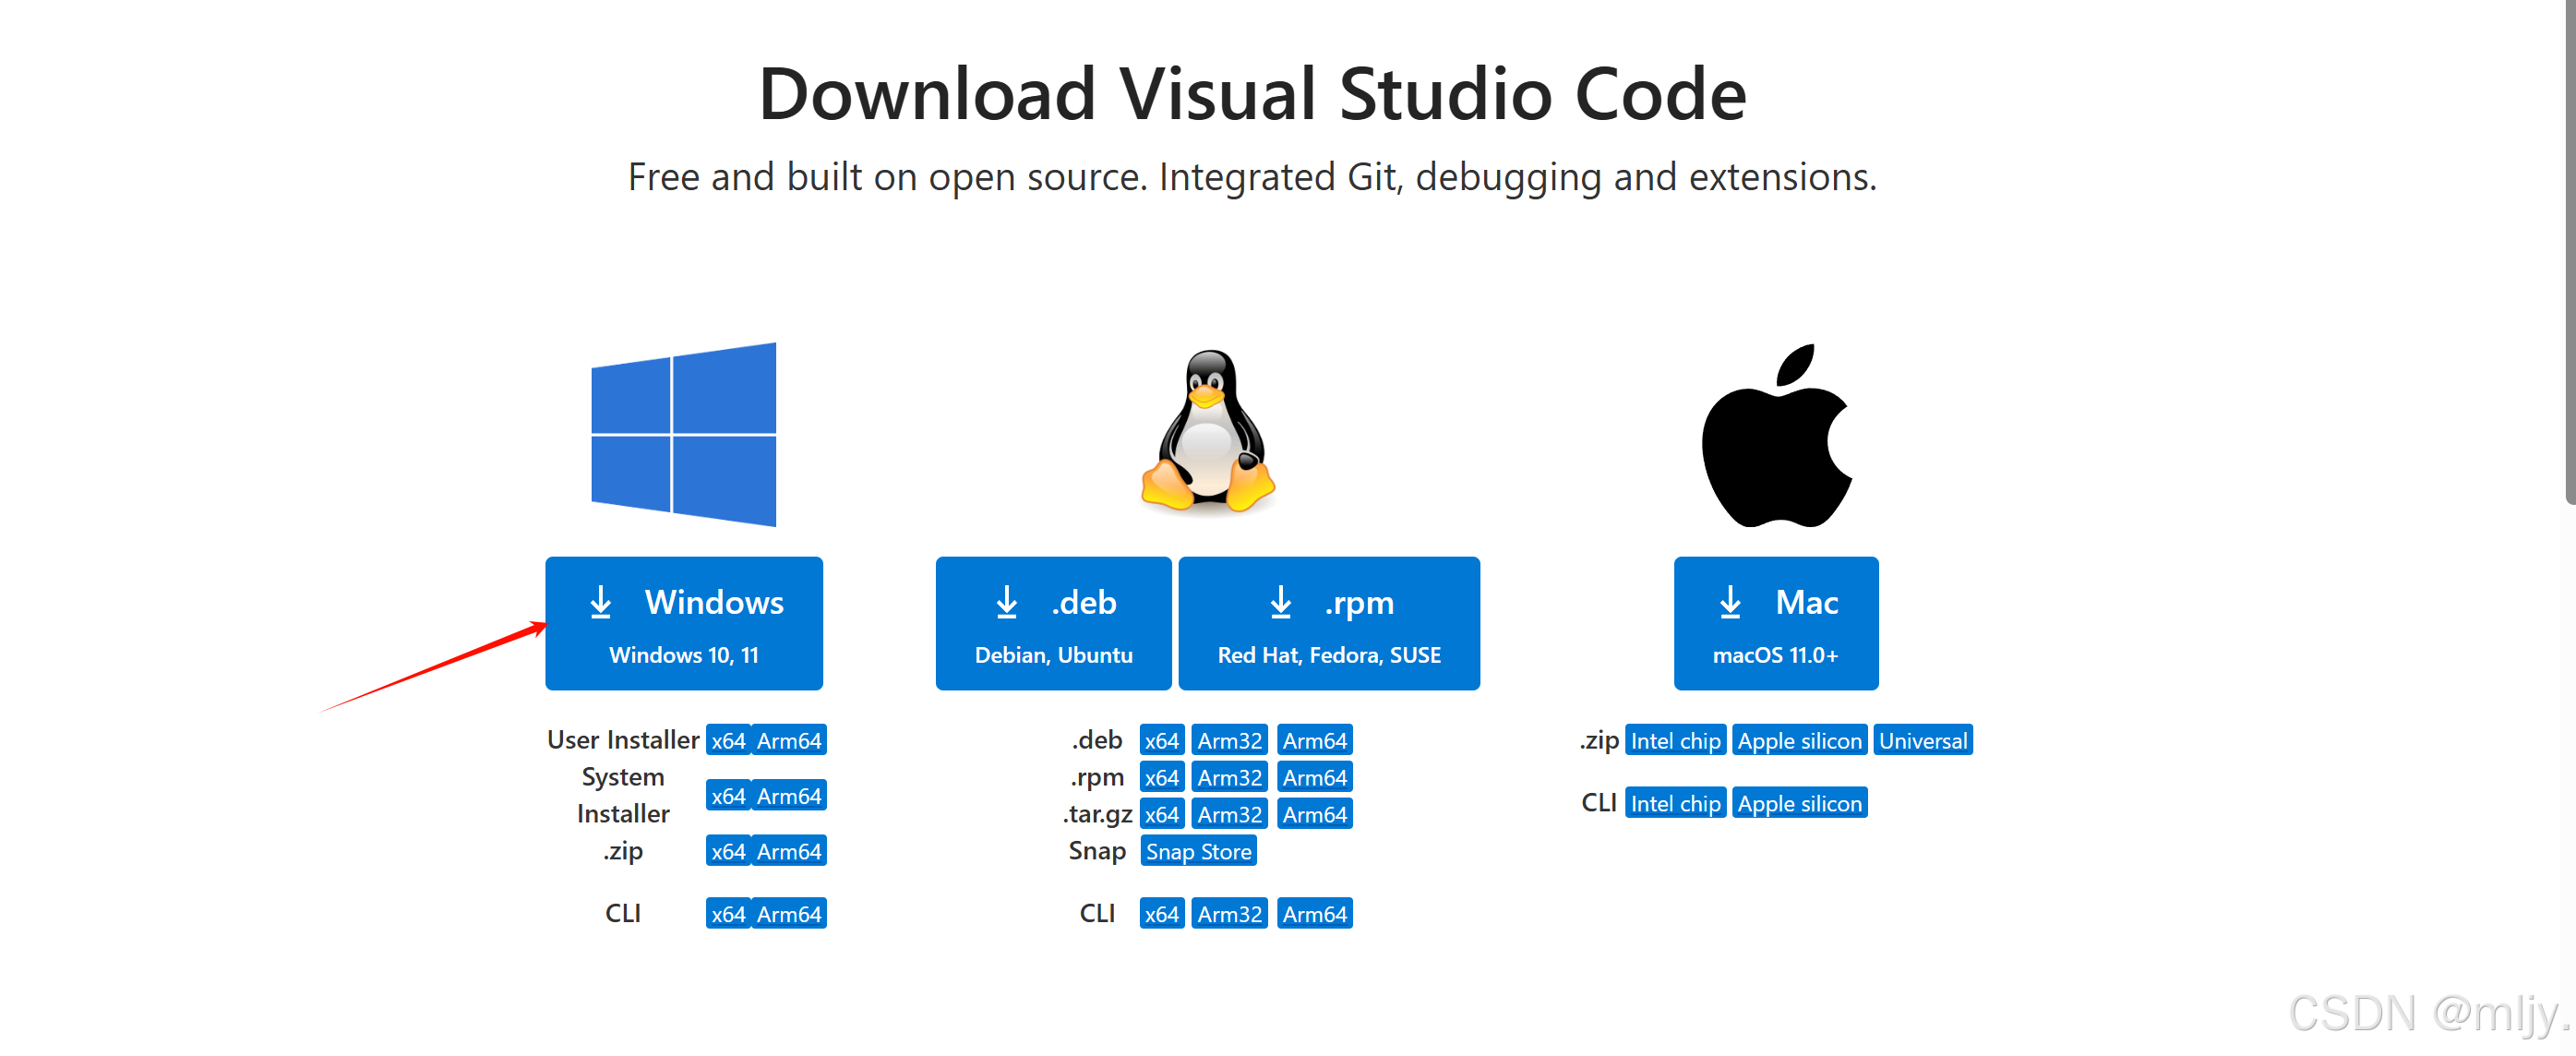This screenshot has height=1056, width=2576.
Task: Select Mac CLI Apple silicon link
Action: (1799, 803)
